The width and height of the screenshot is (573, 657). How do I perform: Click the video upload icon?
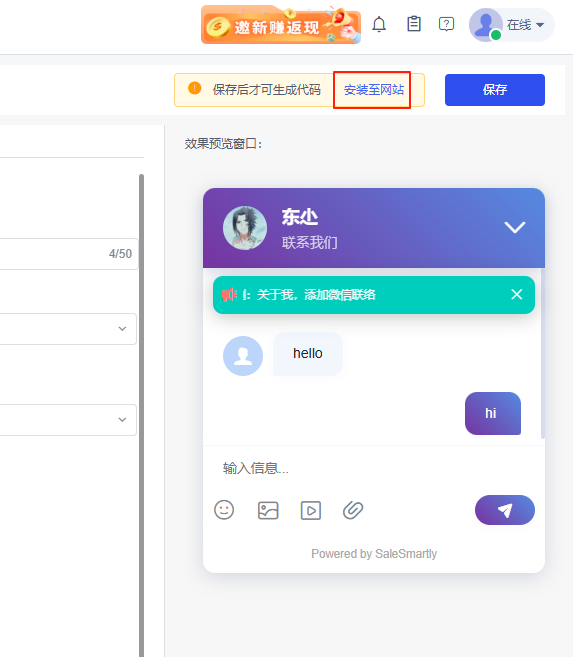click(311, 510)
